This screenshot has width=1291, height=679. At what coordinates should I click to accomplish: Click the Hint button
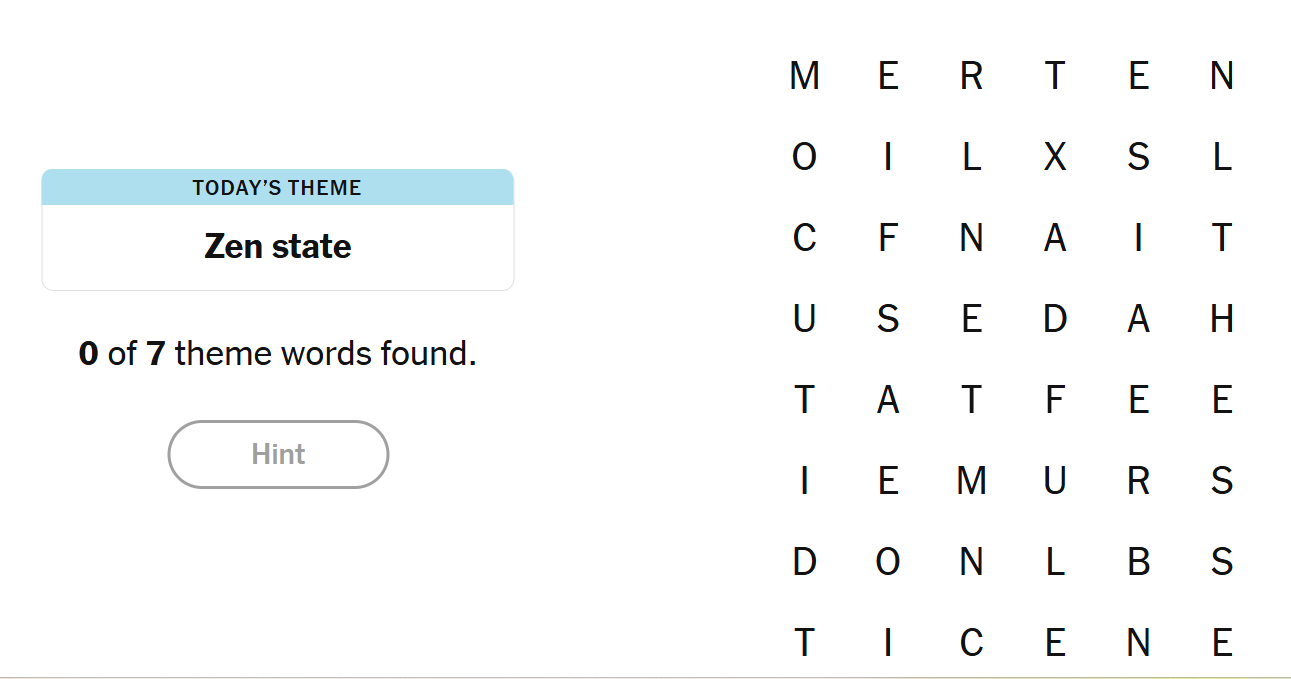(x=278, y=454)
